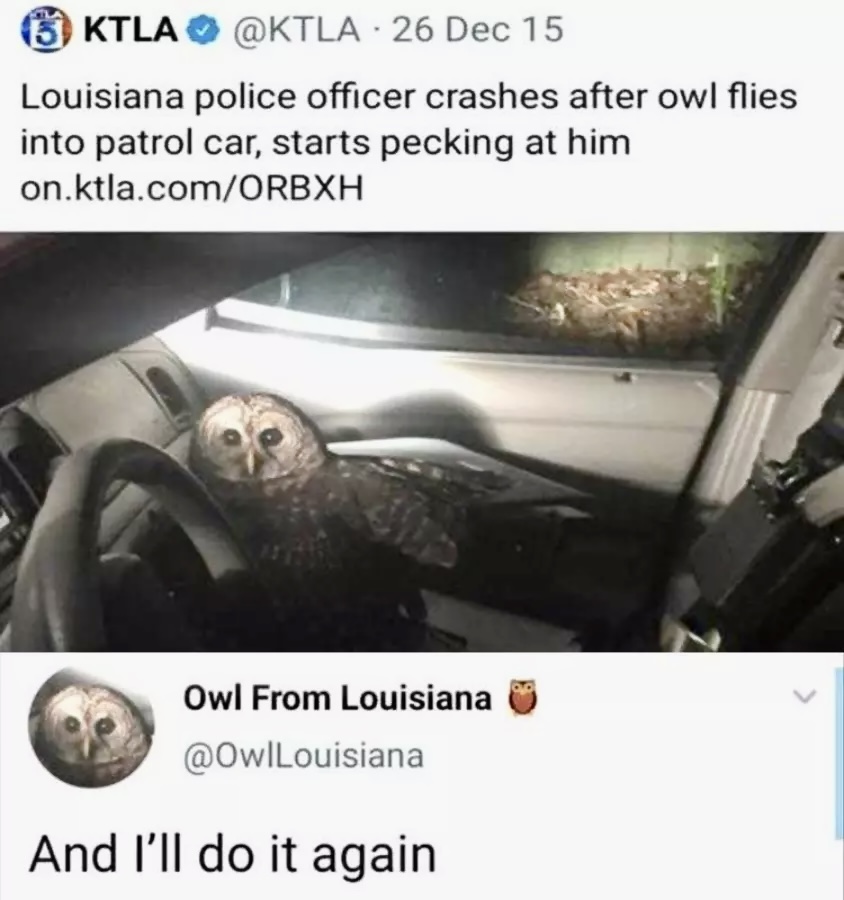Click the 26 Dec 15 tweet timestamp

pos(478,31)
